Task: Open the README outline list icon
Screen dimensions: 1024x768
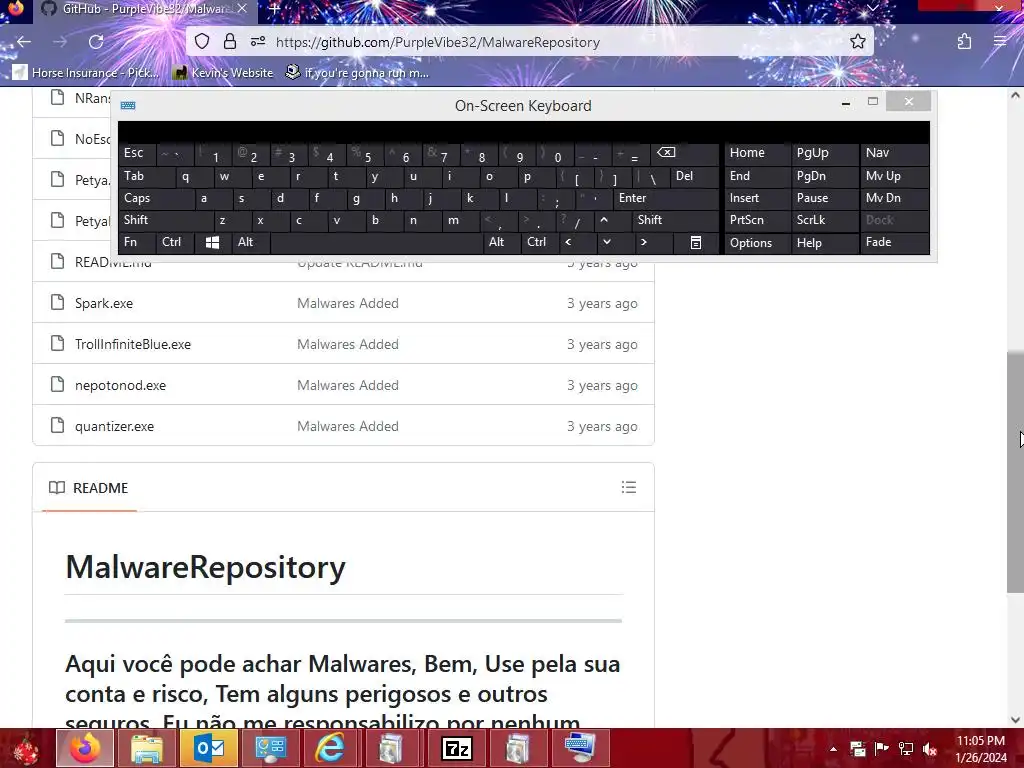Action: click(628, 487)
